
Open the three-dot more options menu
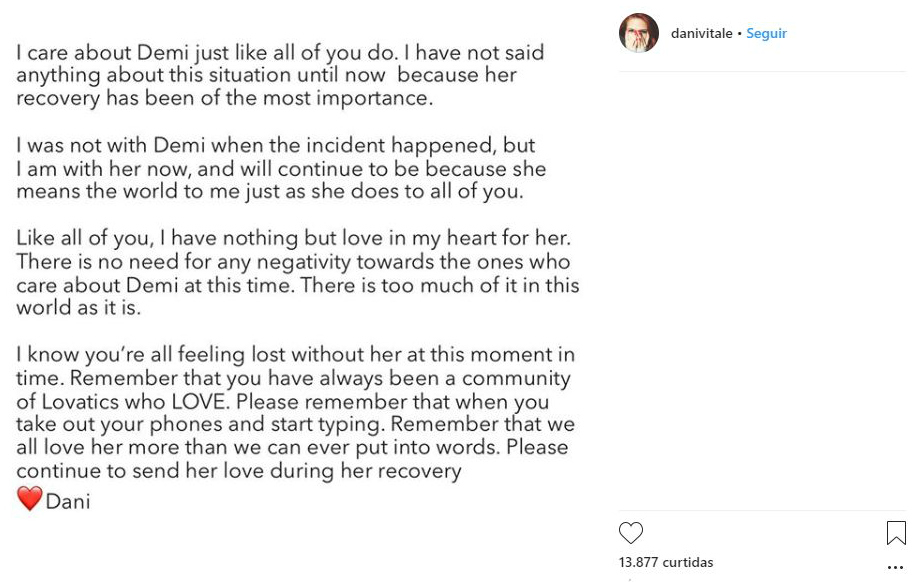pos(895,567)
